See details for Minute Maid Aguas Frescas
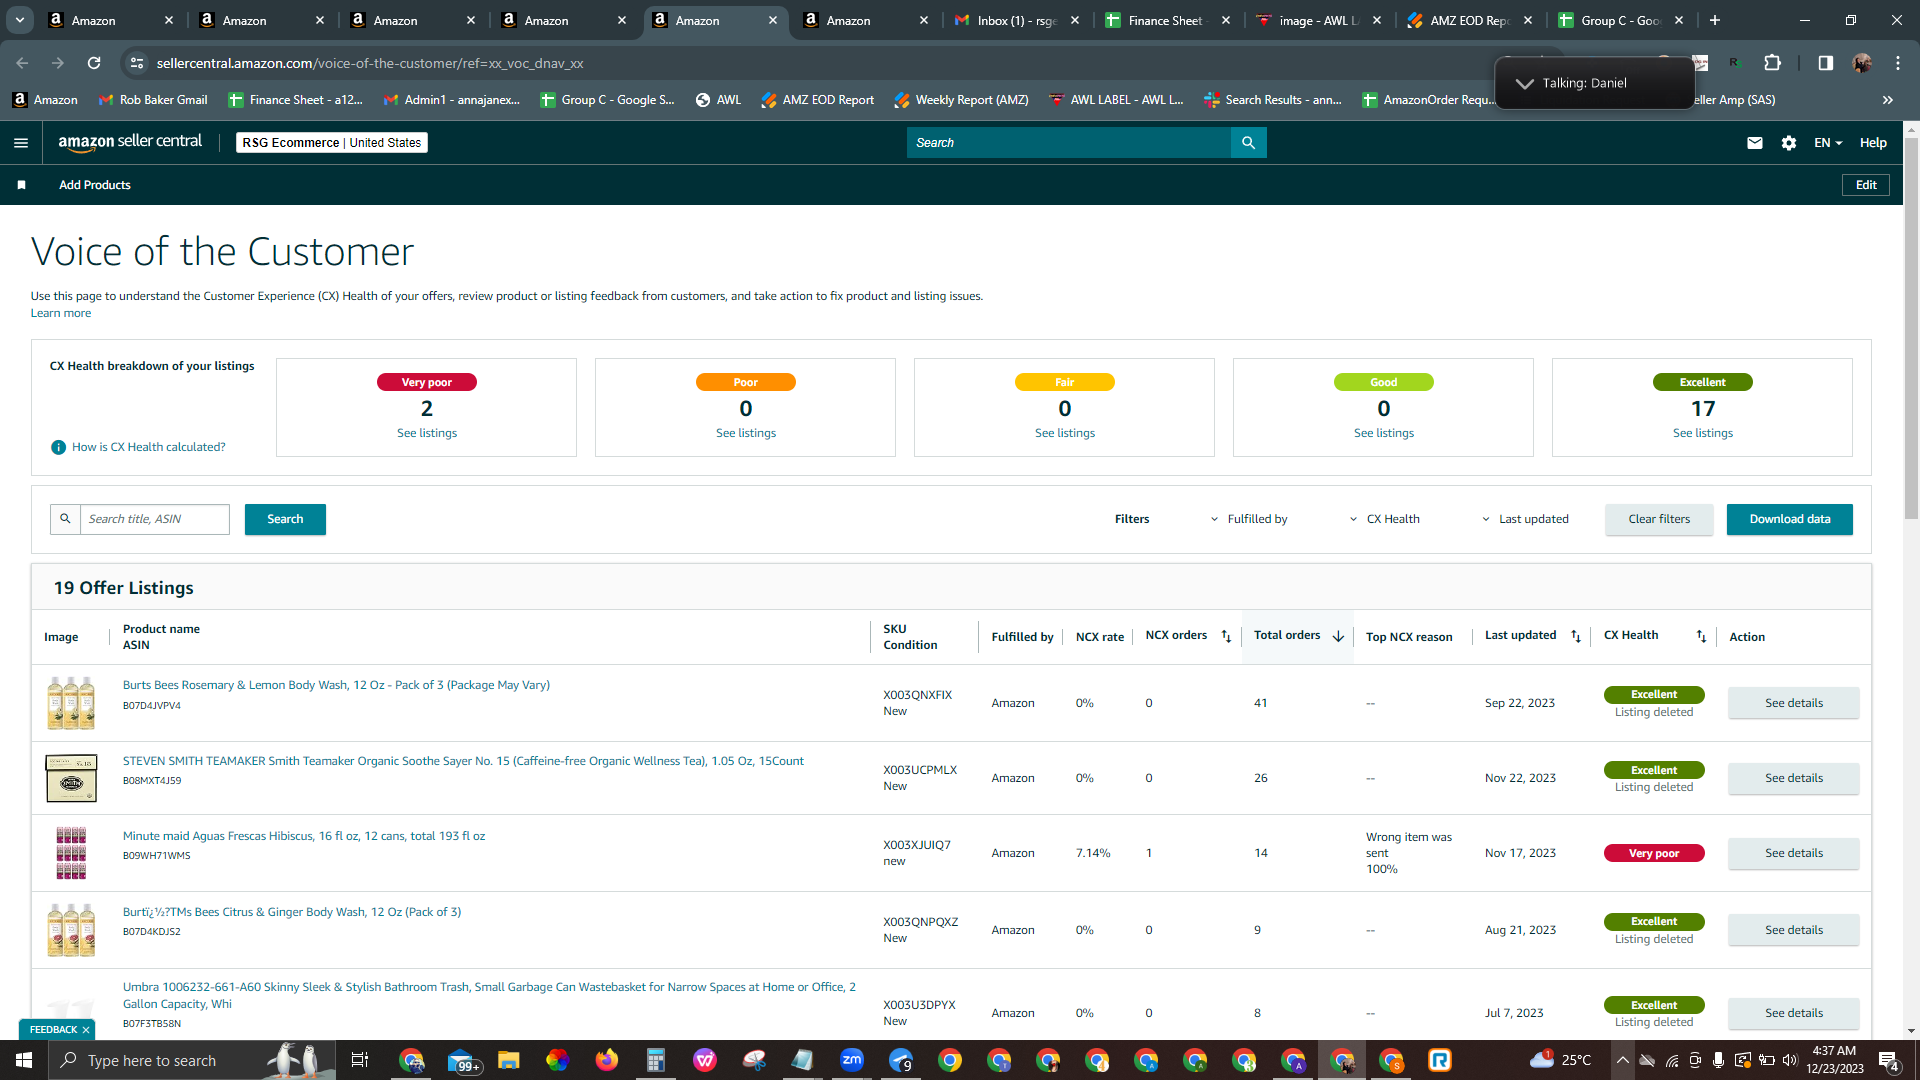 click(1794, 853)
